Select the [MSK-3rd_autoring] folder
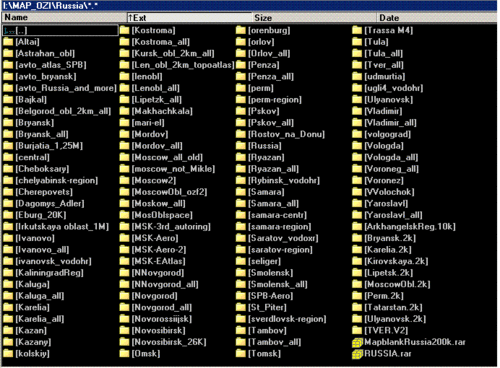Viewport: 500px width, 368px height. pos(166,227)
